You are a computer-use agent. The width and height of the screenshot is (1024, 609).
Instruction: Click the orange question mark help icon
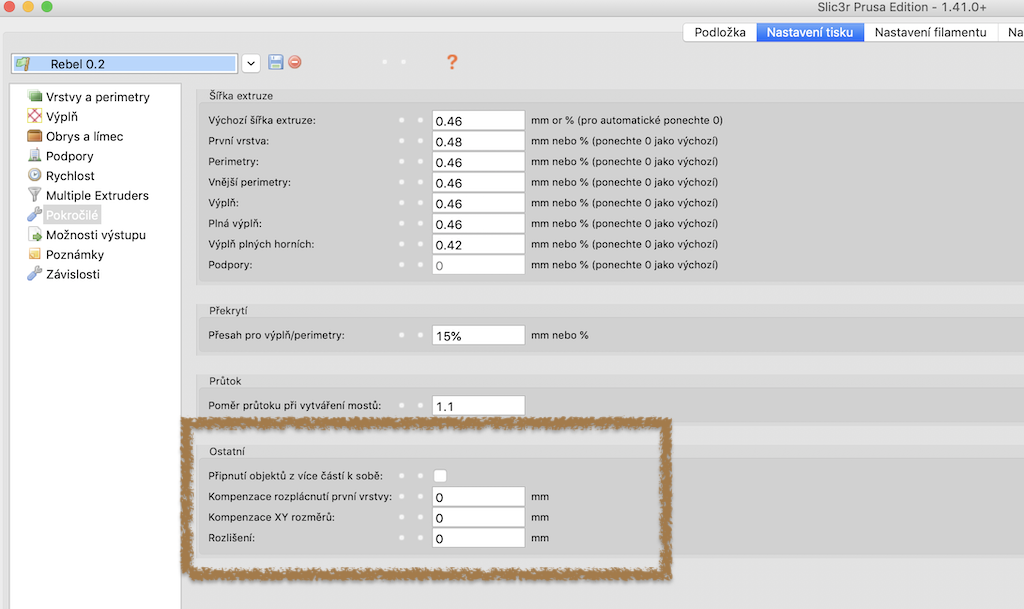(x=452, y=62)
